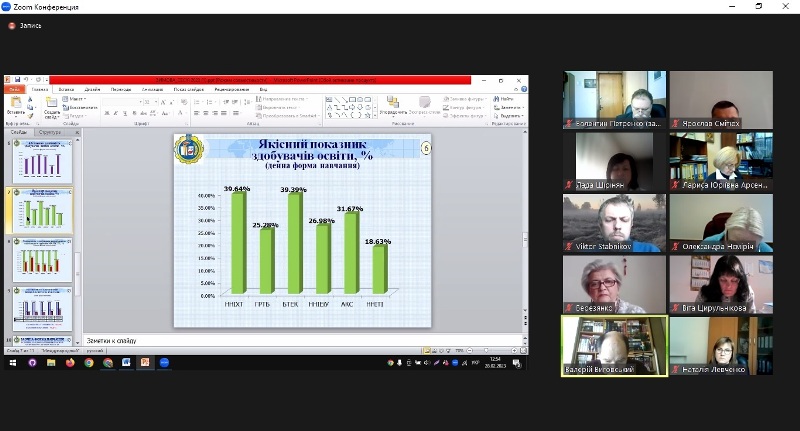Open the font name combo box
800x431 pixels.
click(x=122, y=102)
